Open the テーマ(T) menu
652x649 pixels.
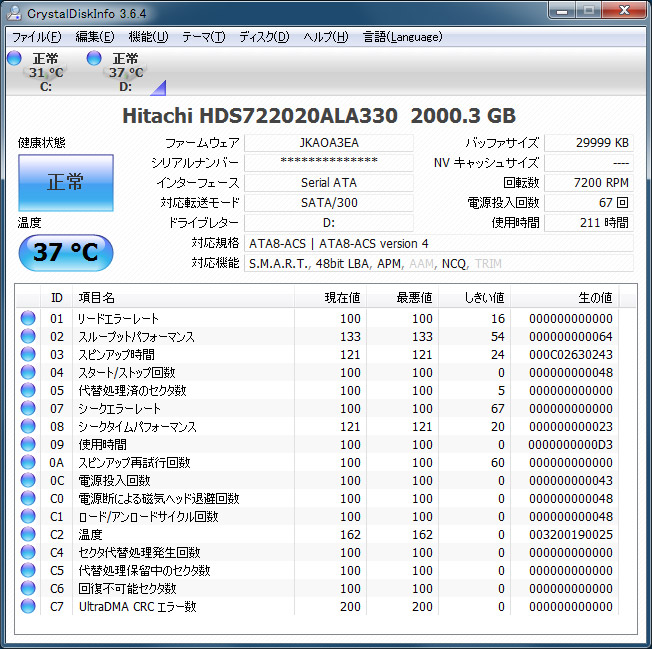tap(203, 37)
